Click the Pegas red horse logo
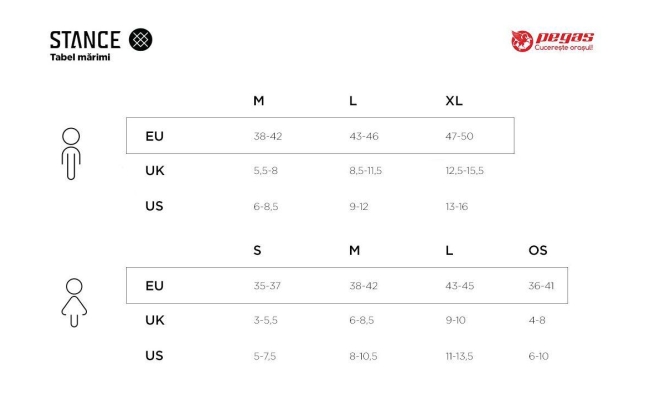The image size is (650, 400). [x=522, y=41]
